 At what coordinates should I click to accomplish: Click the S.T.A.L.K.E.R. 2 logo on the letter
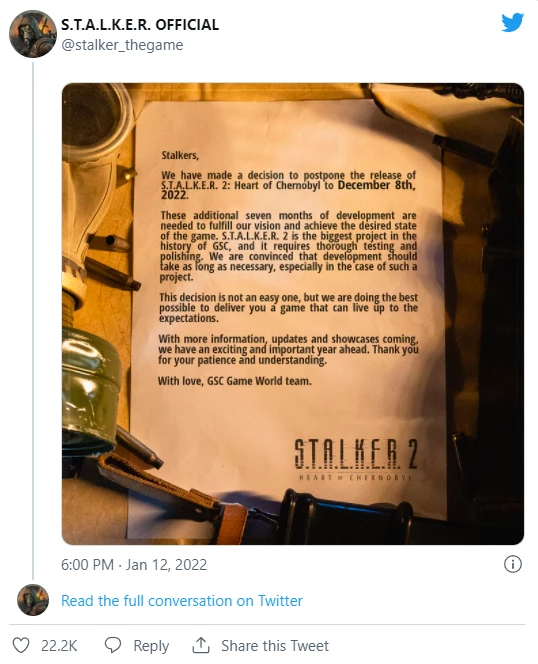point(355,459)
